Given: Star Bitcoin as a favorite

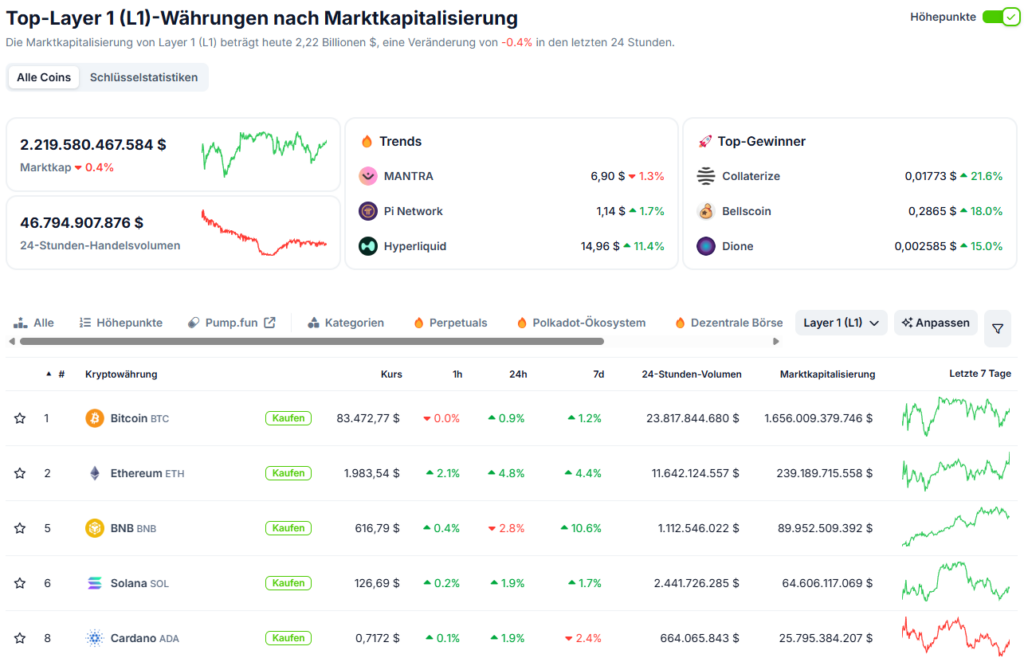Looking at the screenshot, I should 18,417.
